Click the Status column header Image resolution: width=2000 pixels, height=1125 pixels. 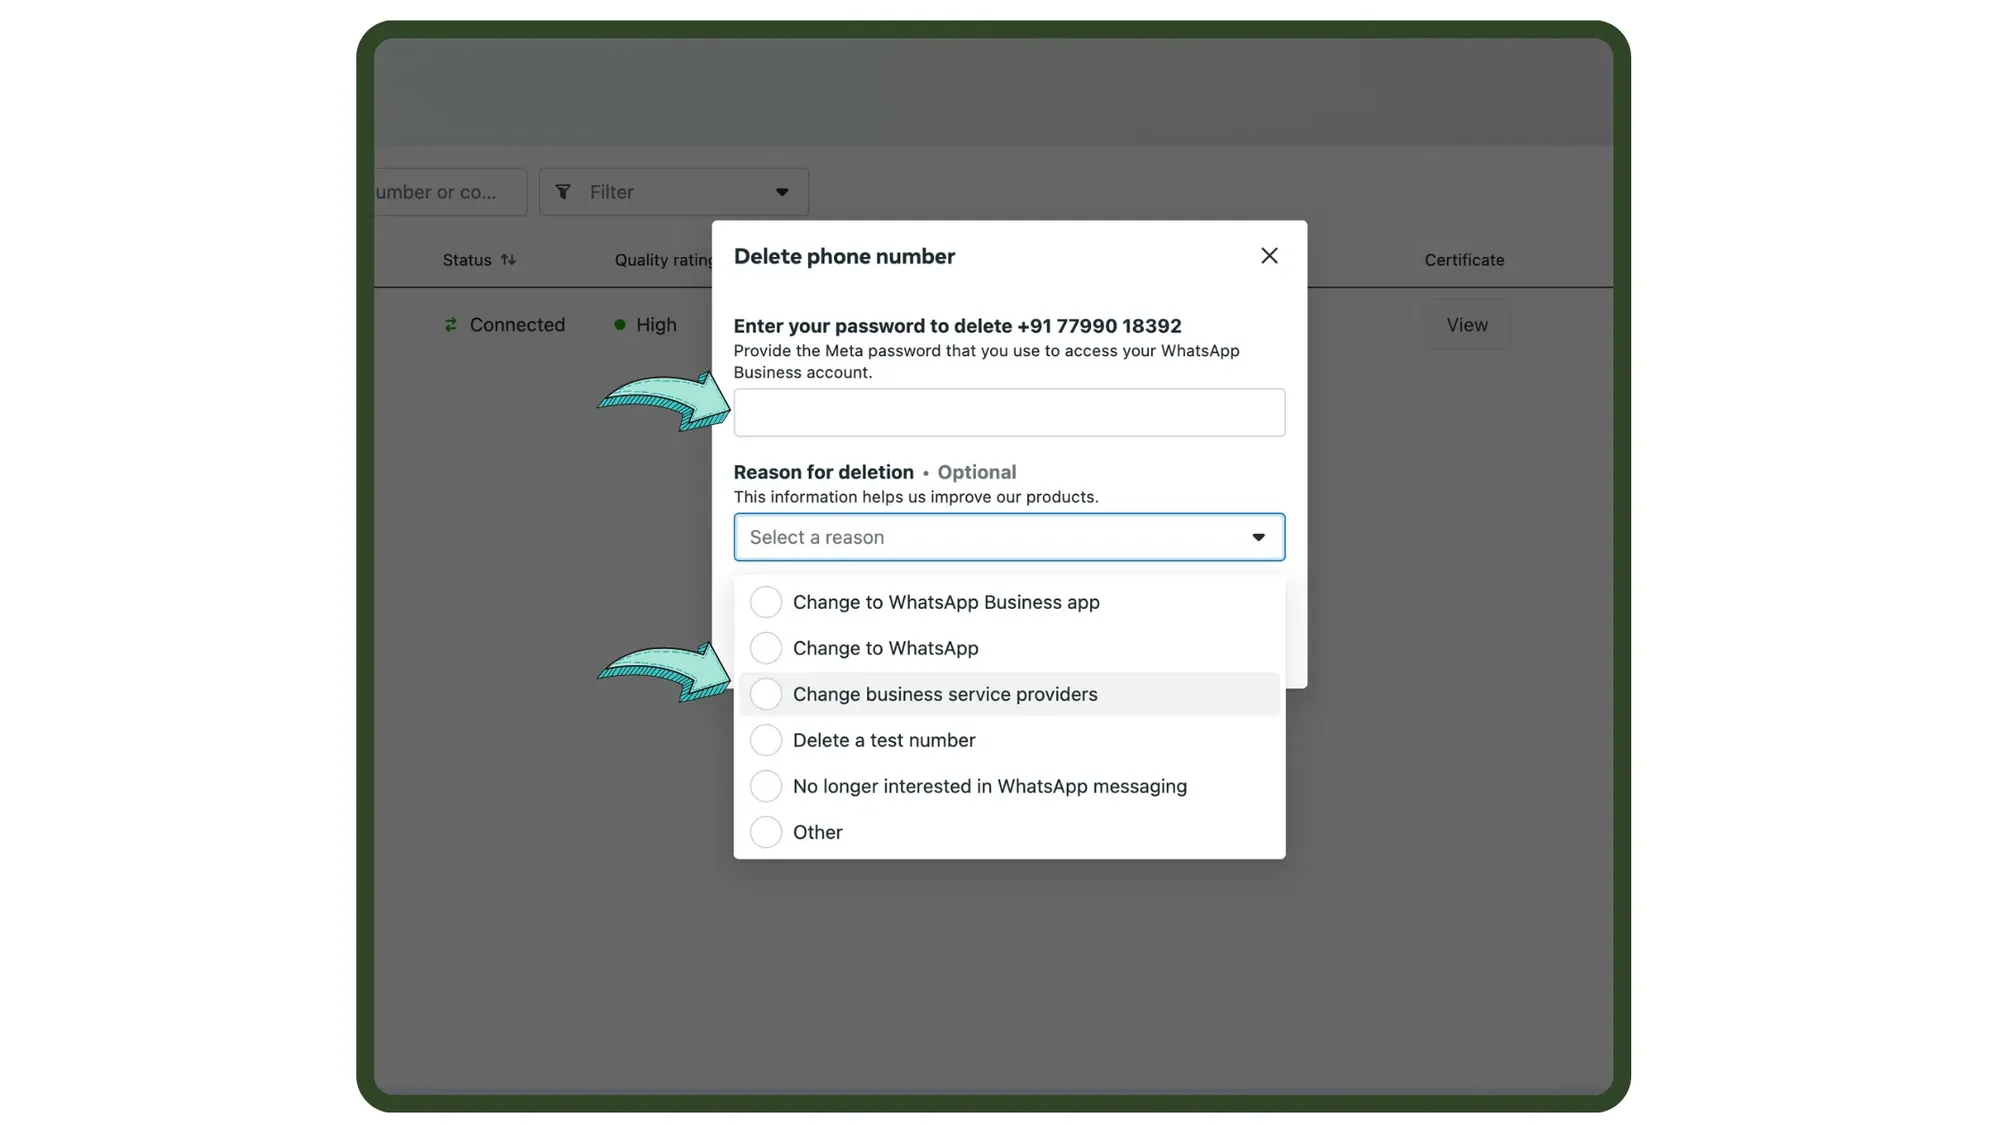(x=466, y=259)
